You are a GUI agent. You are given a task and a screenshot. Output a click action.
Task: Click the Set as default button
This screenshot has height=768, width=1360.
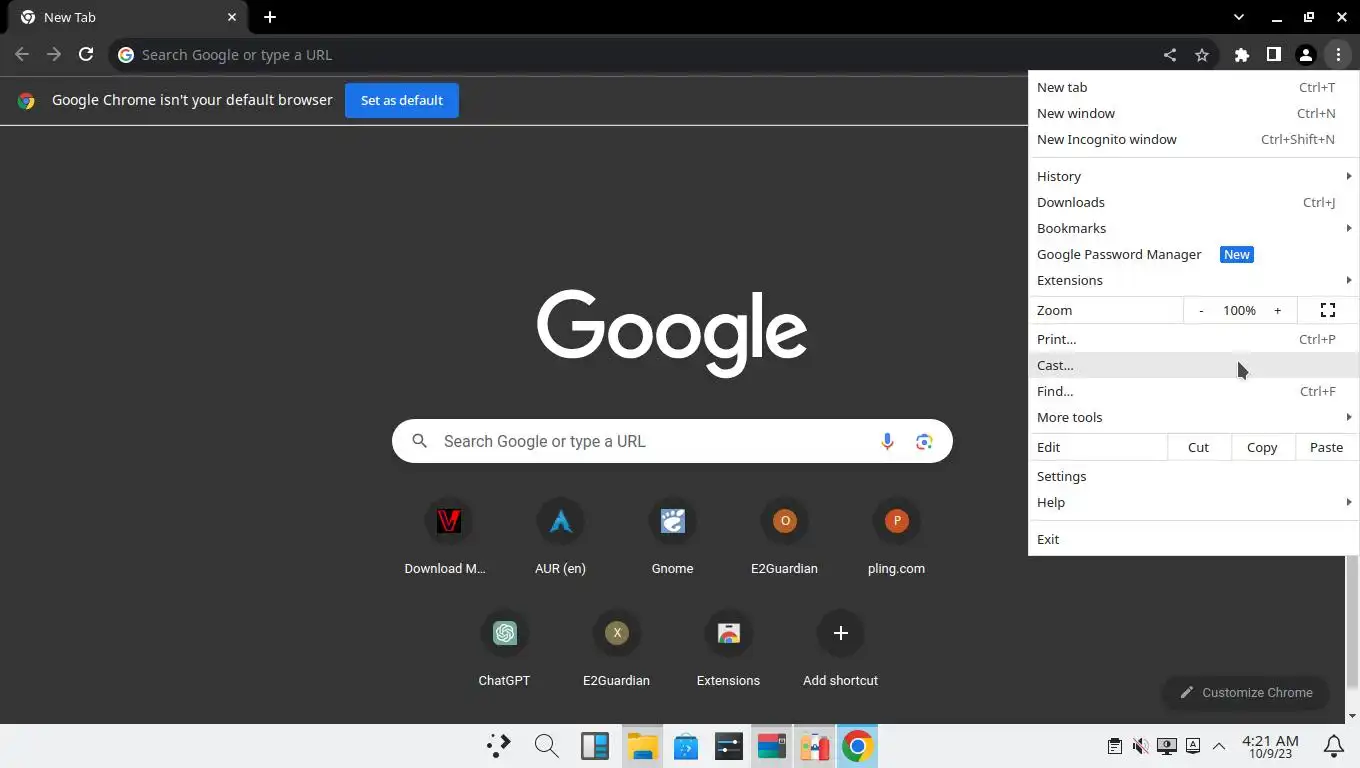[x=402, y=100]
